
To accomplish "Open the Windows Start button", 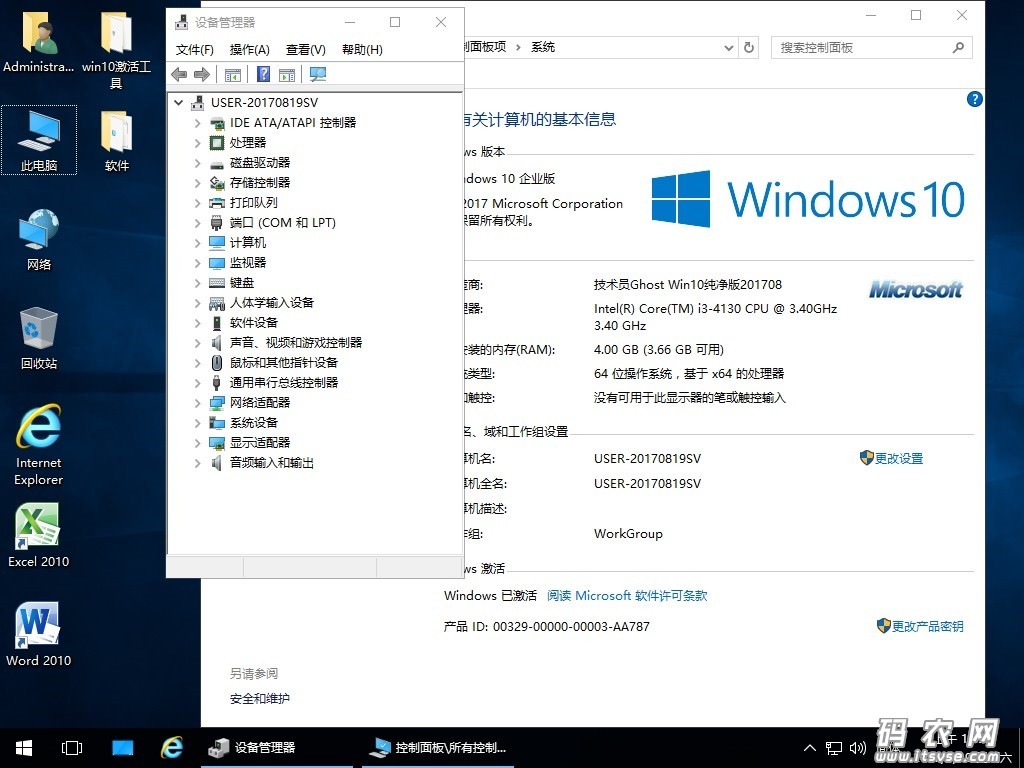I will 24,748.
